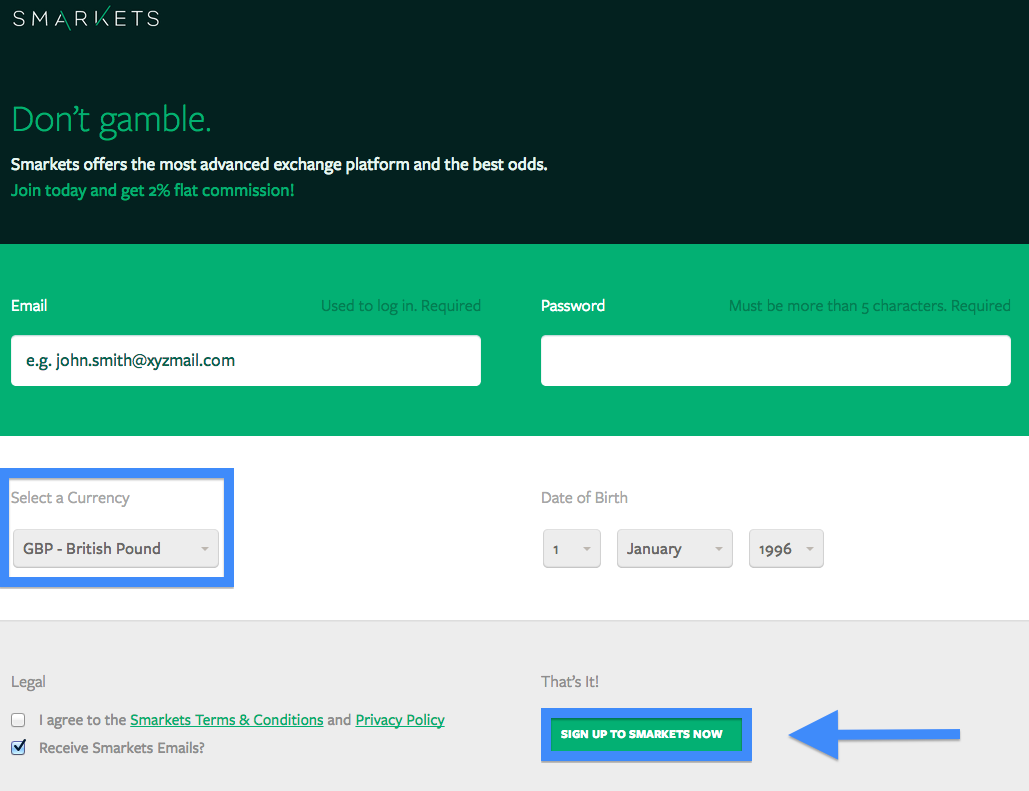The height and width of the screenshot is (791, 1029).
Task: Focus the Password input field
Action: (776, 360)
